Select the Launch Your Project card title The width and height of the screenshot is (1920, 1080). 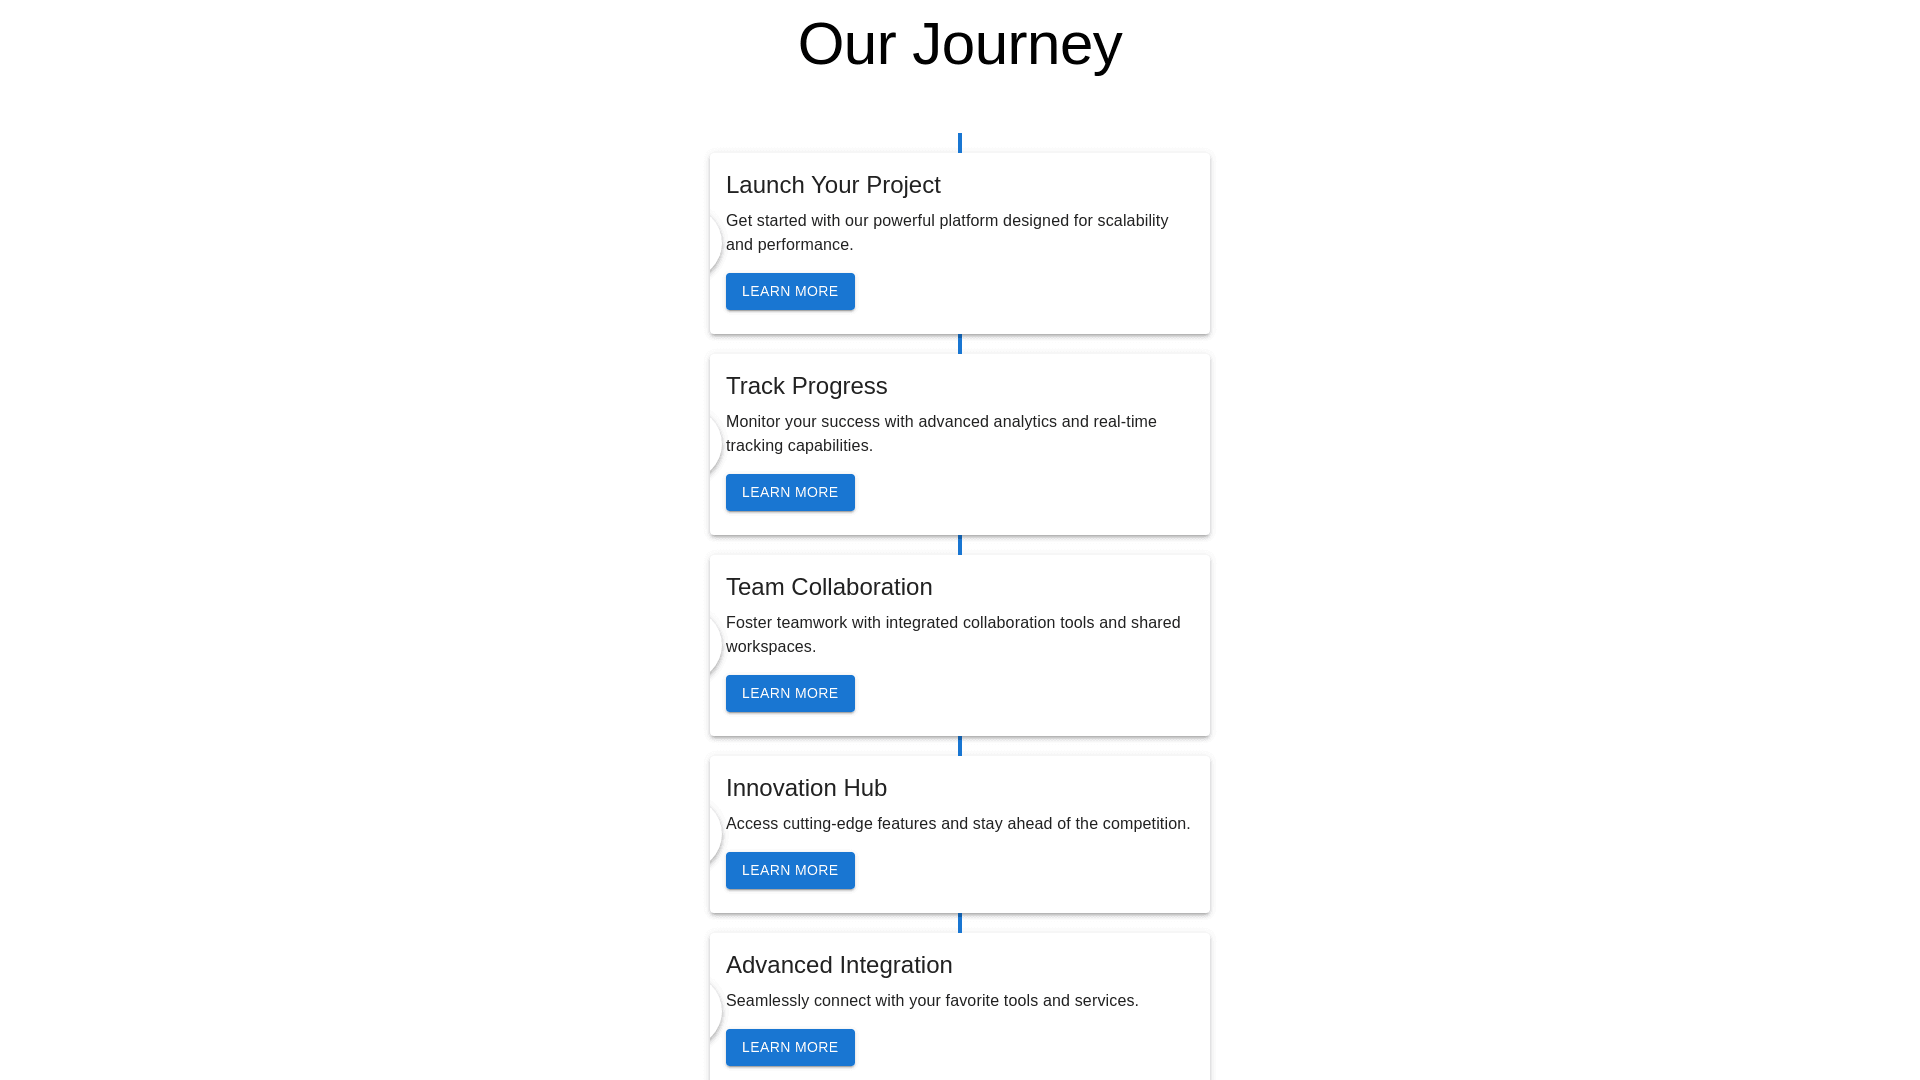point(833,186)
